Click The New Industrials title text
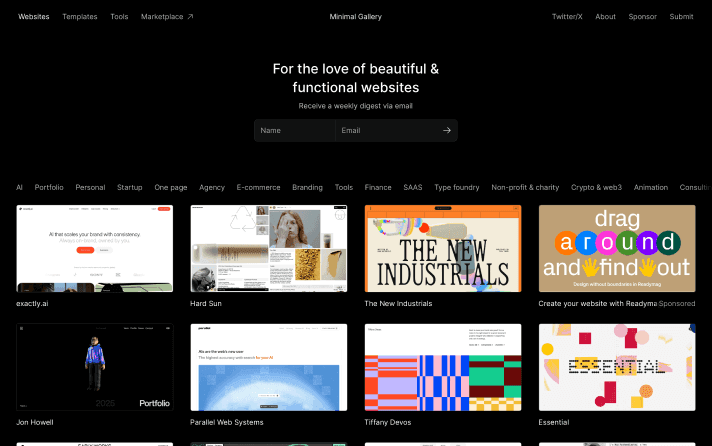 [398, 304]
